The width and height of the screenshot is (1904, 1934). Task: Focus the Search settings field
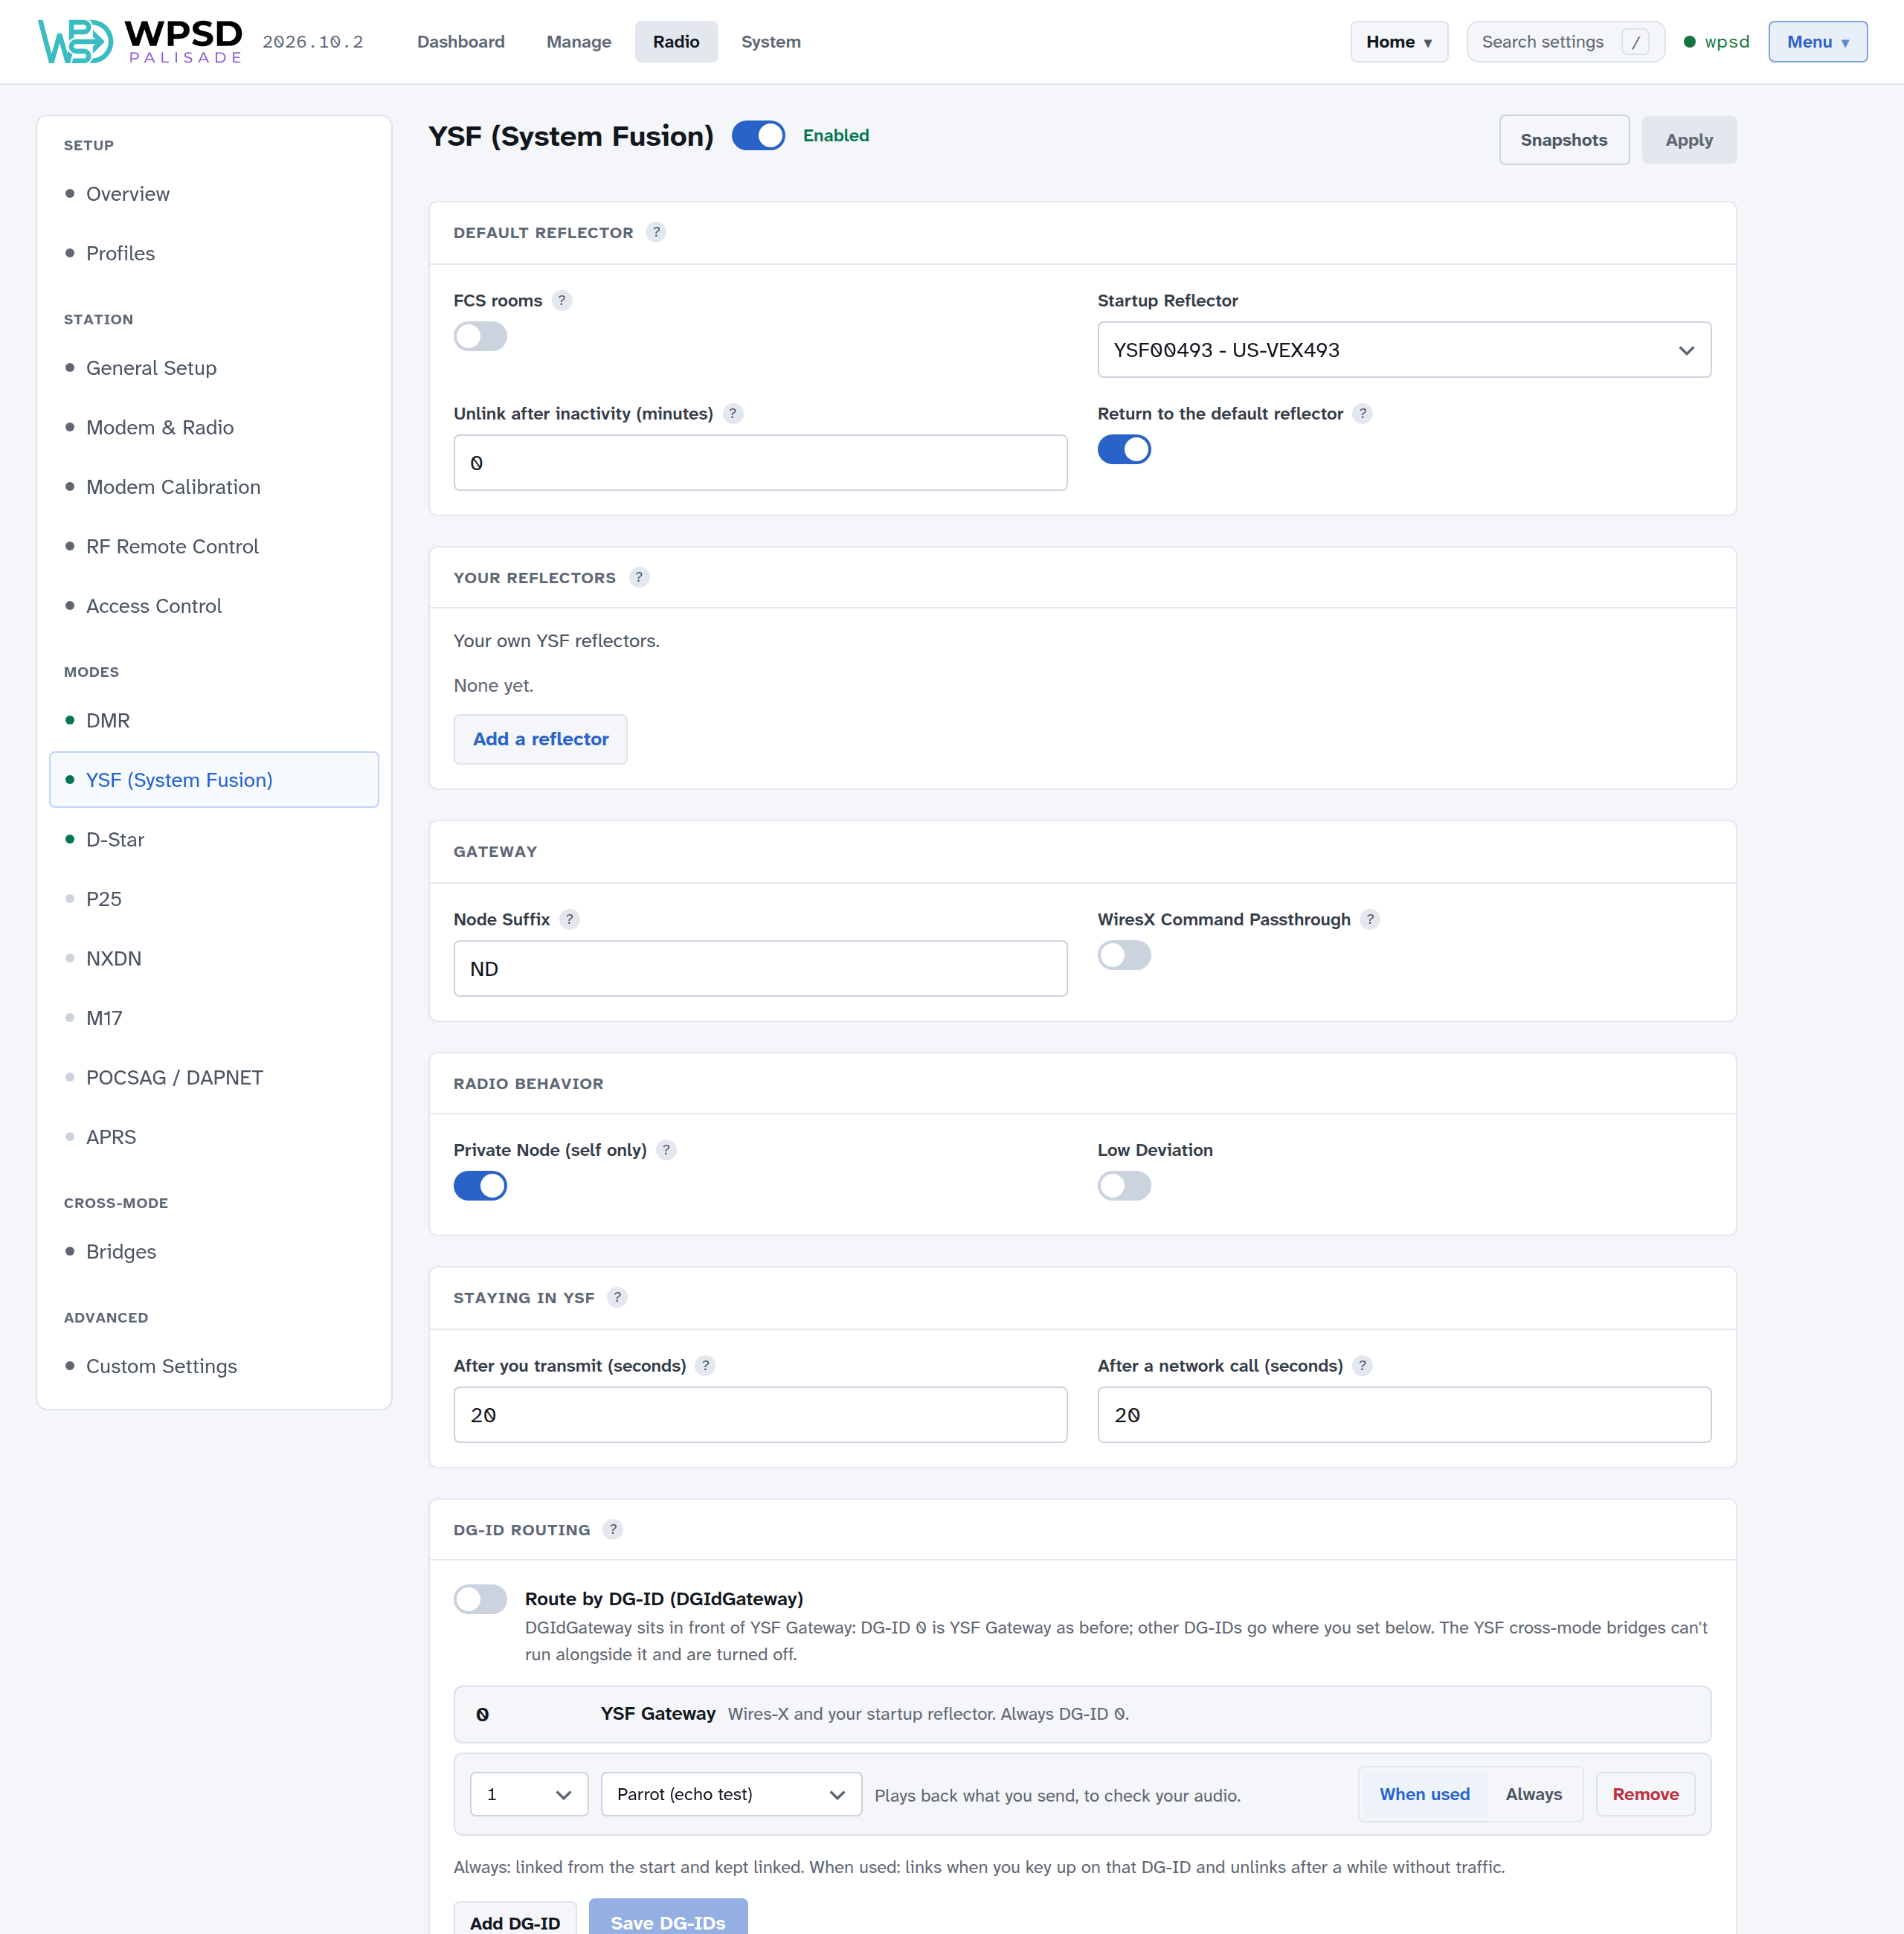[1565, 42]
